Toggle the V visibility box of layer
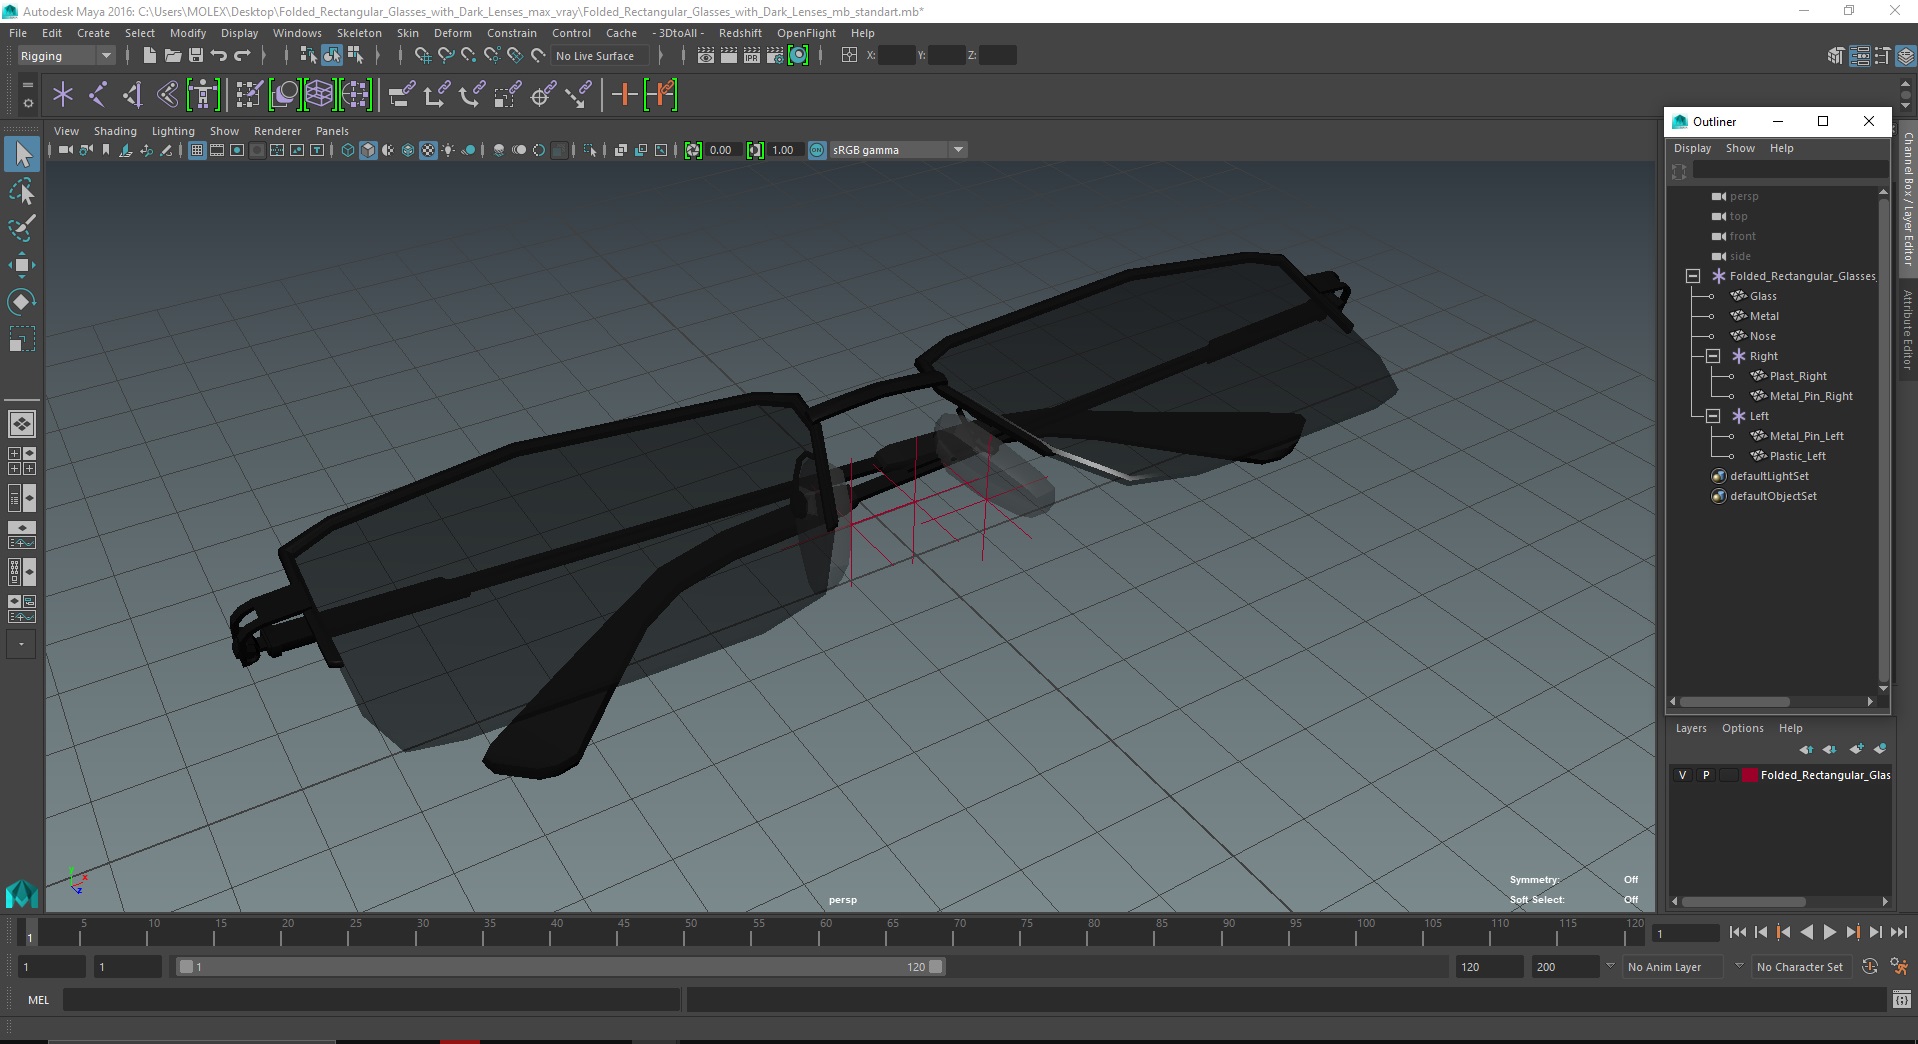Screen dimensions: 1918x1044 click(1682, 775)
